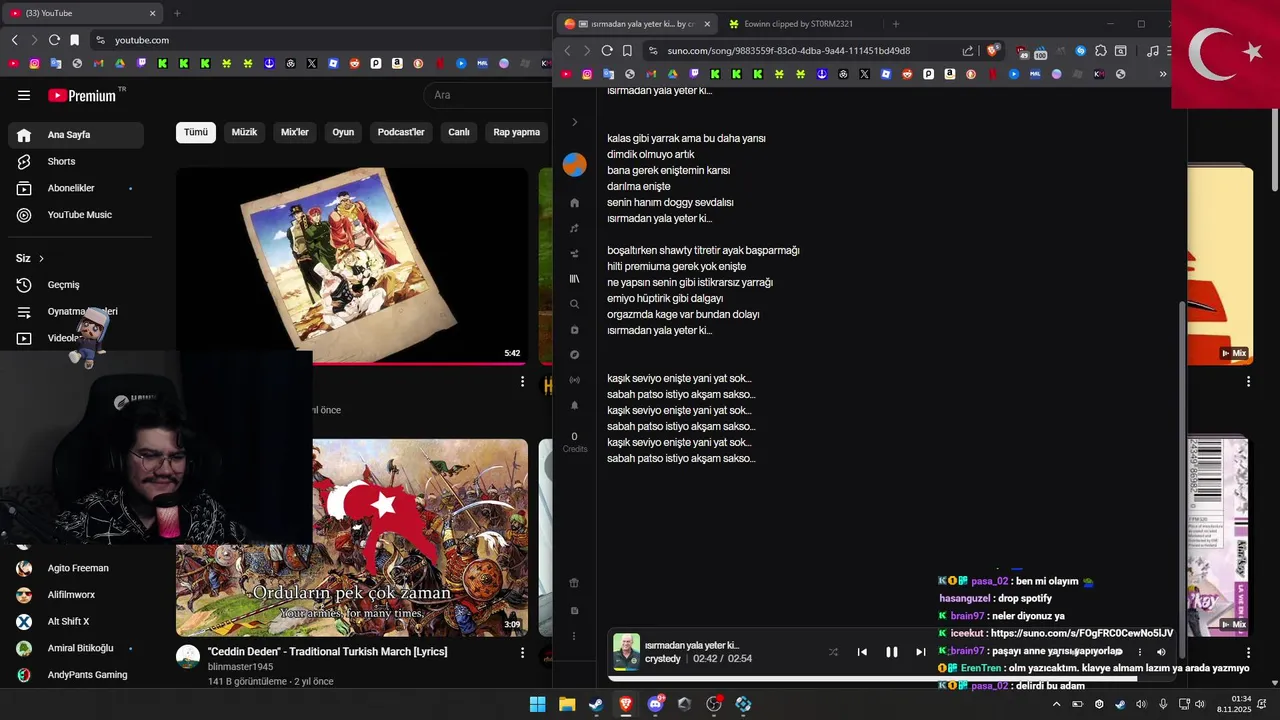Bookmark page in the YouTube browser window
The image size is (1280, 720).
tap(74, 40)
